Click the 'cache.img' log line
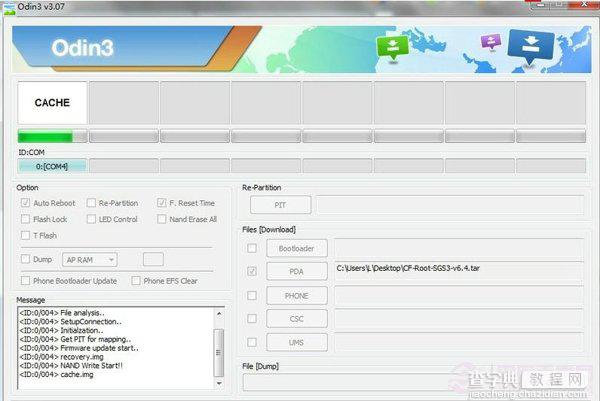The image size is (600, 401). point(56,374)
